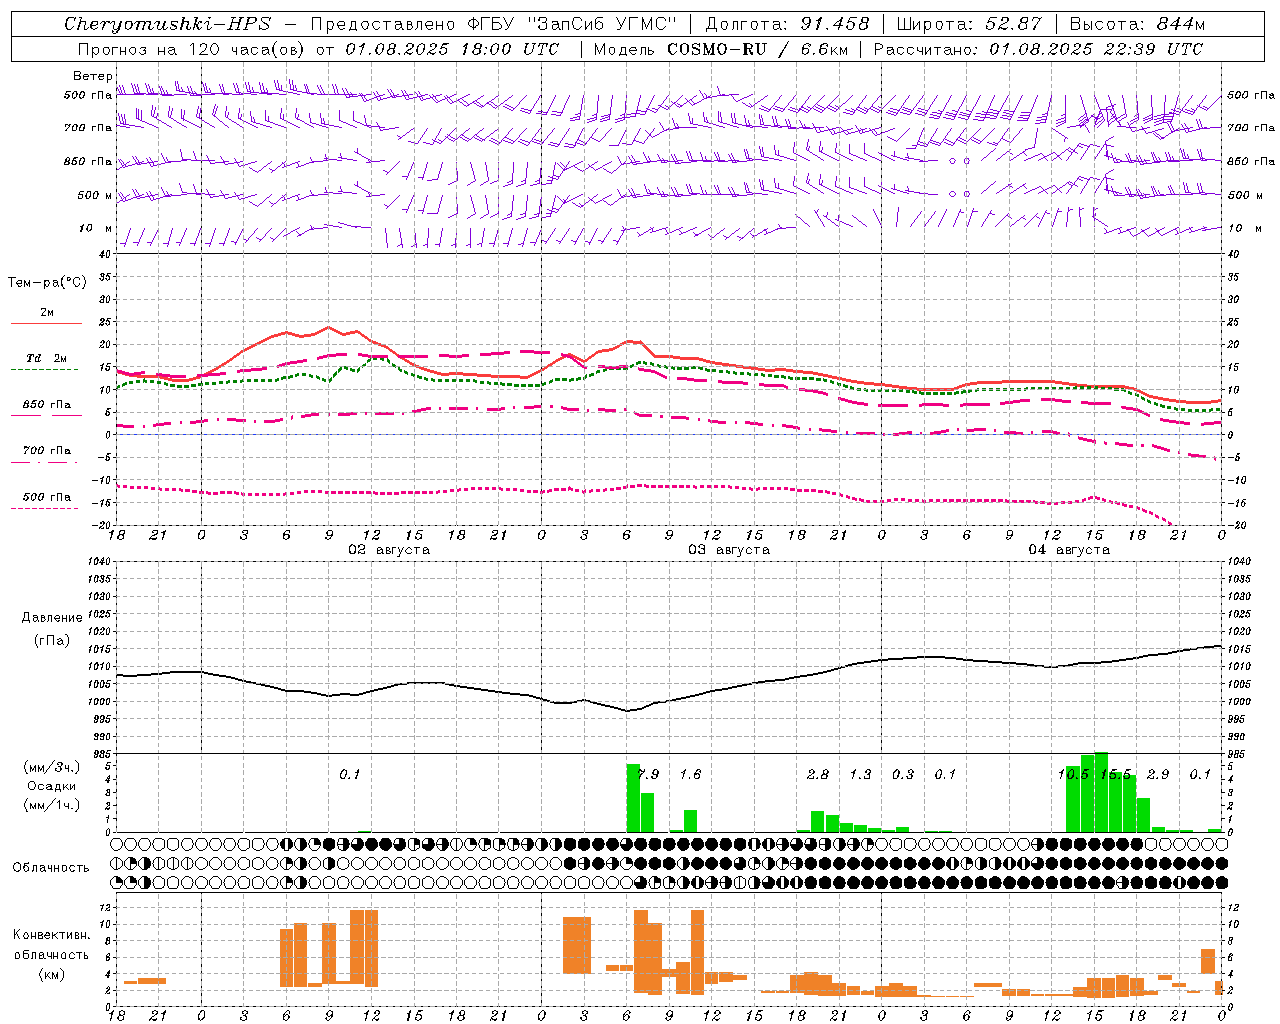Click the 'Тем-ра(°C)' temperature axis label
This screenshot has height=1024, width=1280.
click(x=47, y=283)
